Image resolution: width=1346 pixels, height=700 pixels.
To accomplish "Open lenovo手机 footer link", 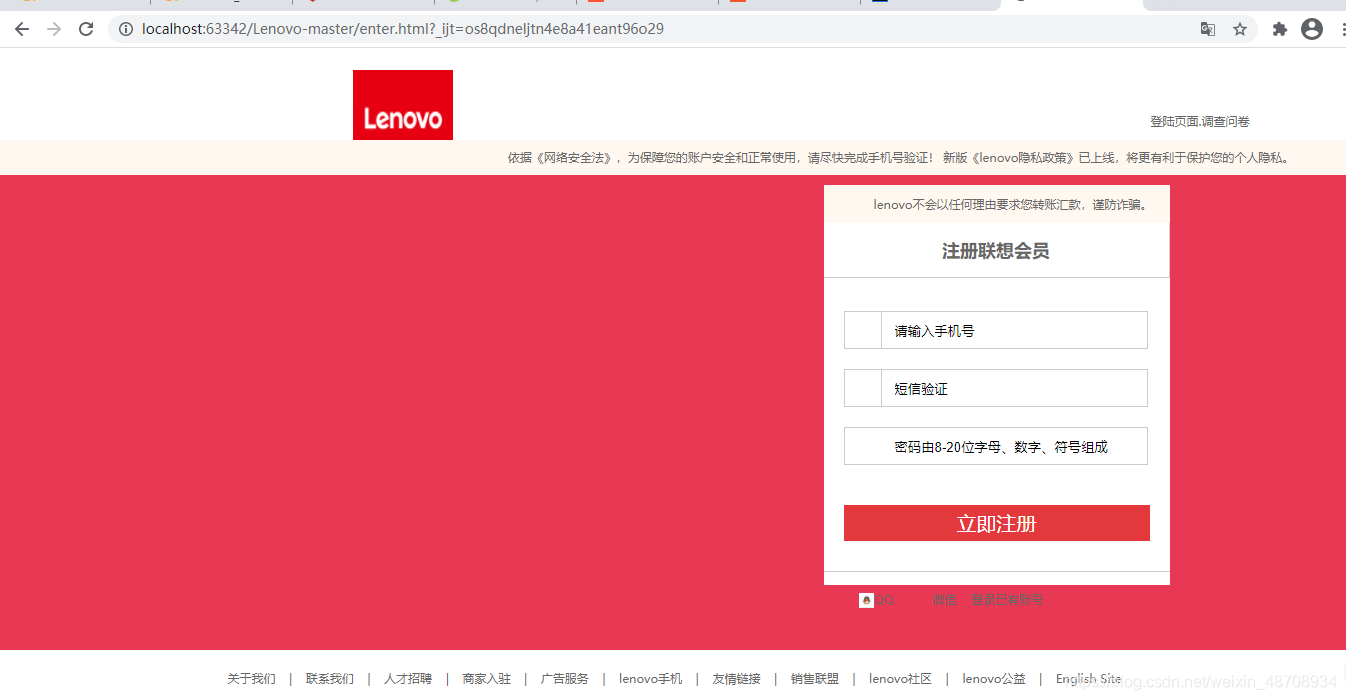I will [x=651, y=679].
